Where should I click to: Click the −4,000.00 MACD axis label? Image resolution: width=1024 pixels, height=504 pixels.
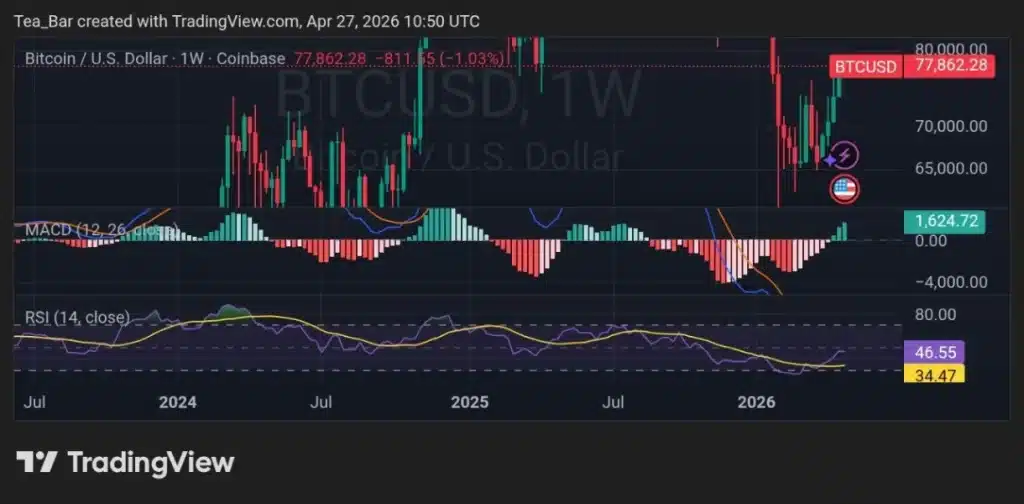[x=951, y=282]
